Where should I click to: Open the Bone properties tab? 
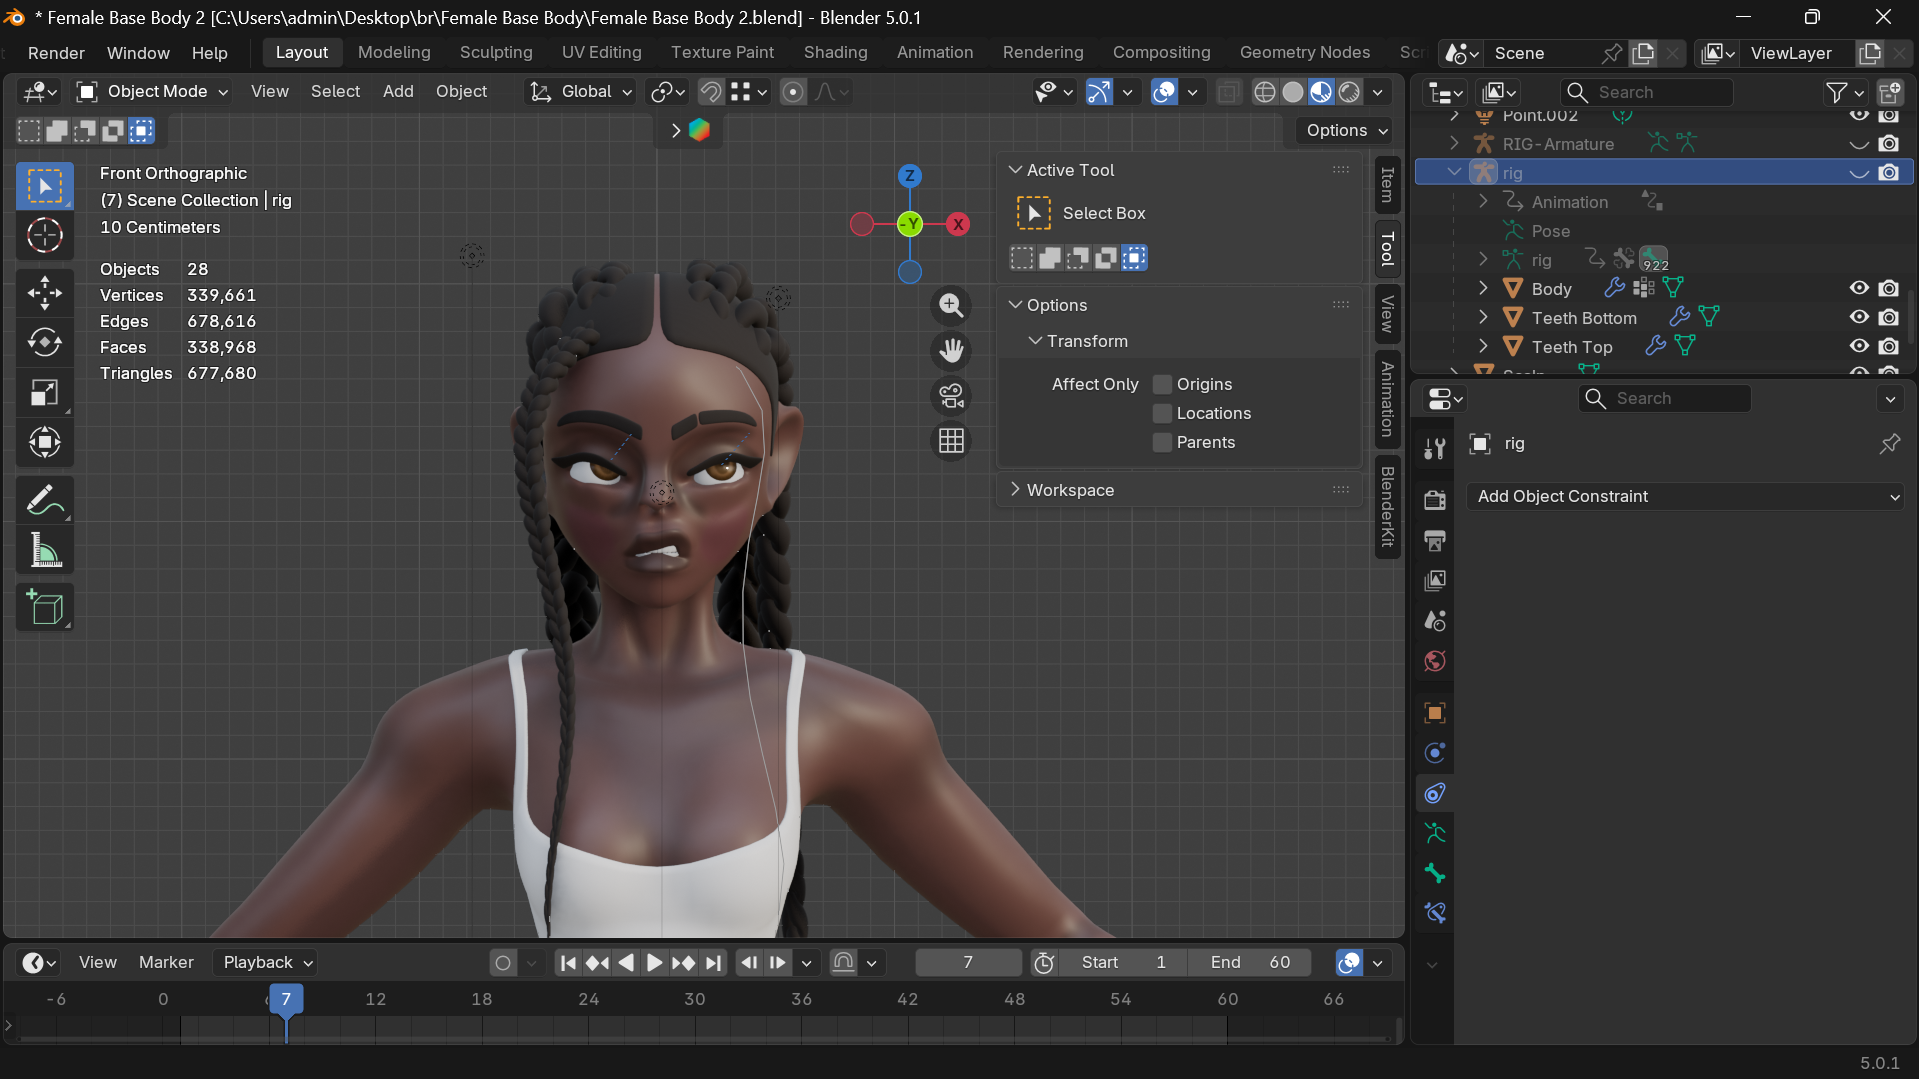pyautogui.click(x=1435, y=873)
